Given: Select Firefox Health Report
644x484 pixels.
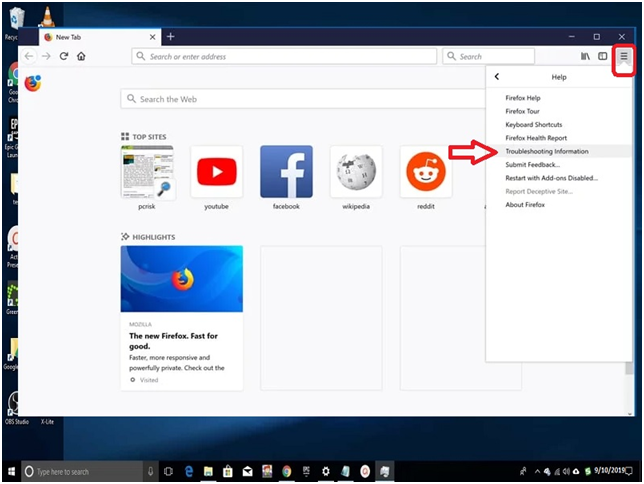Looking at the screenshot, I should tap(536, 138).
